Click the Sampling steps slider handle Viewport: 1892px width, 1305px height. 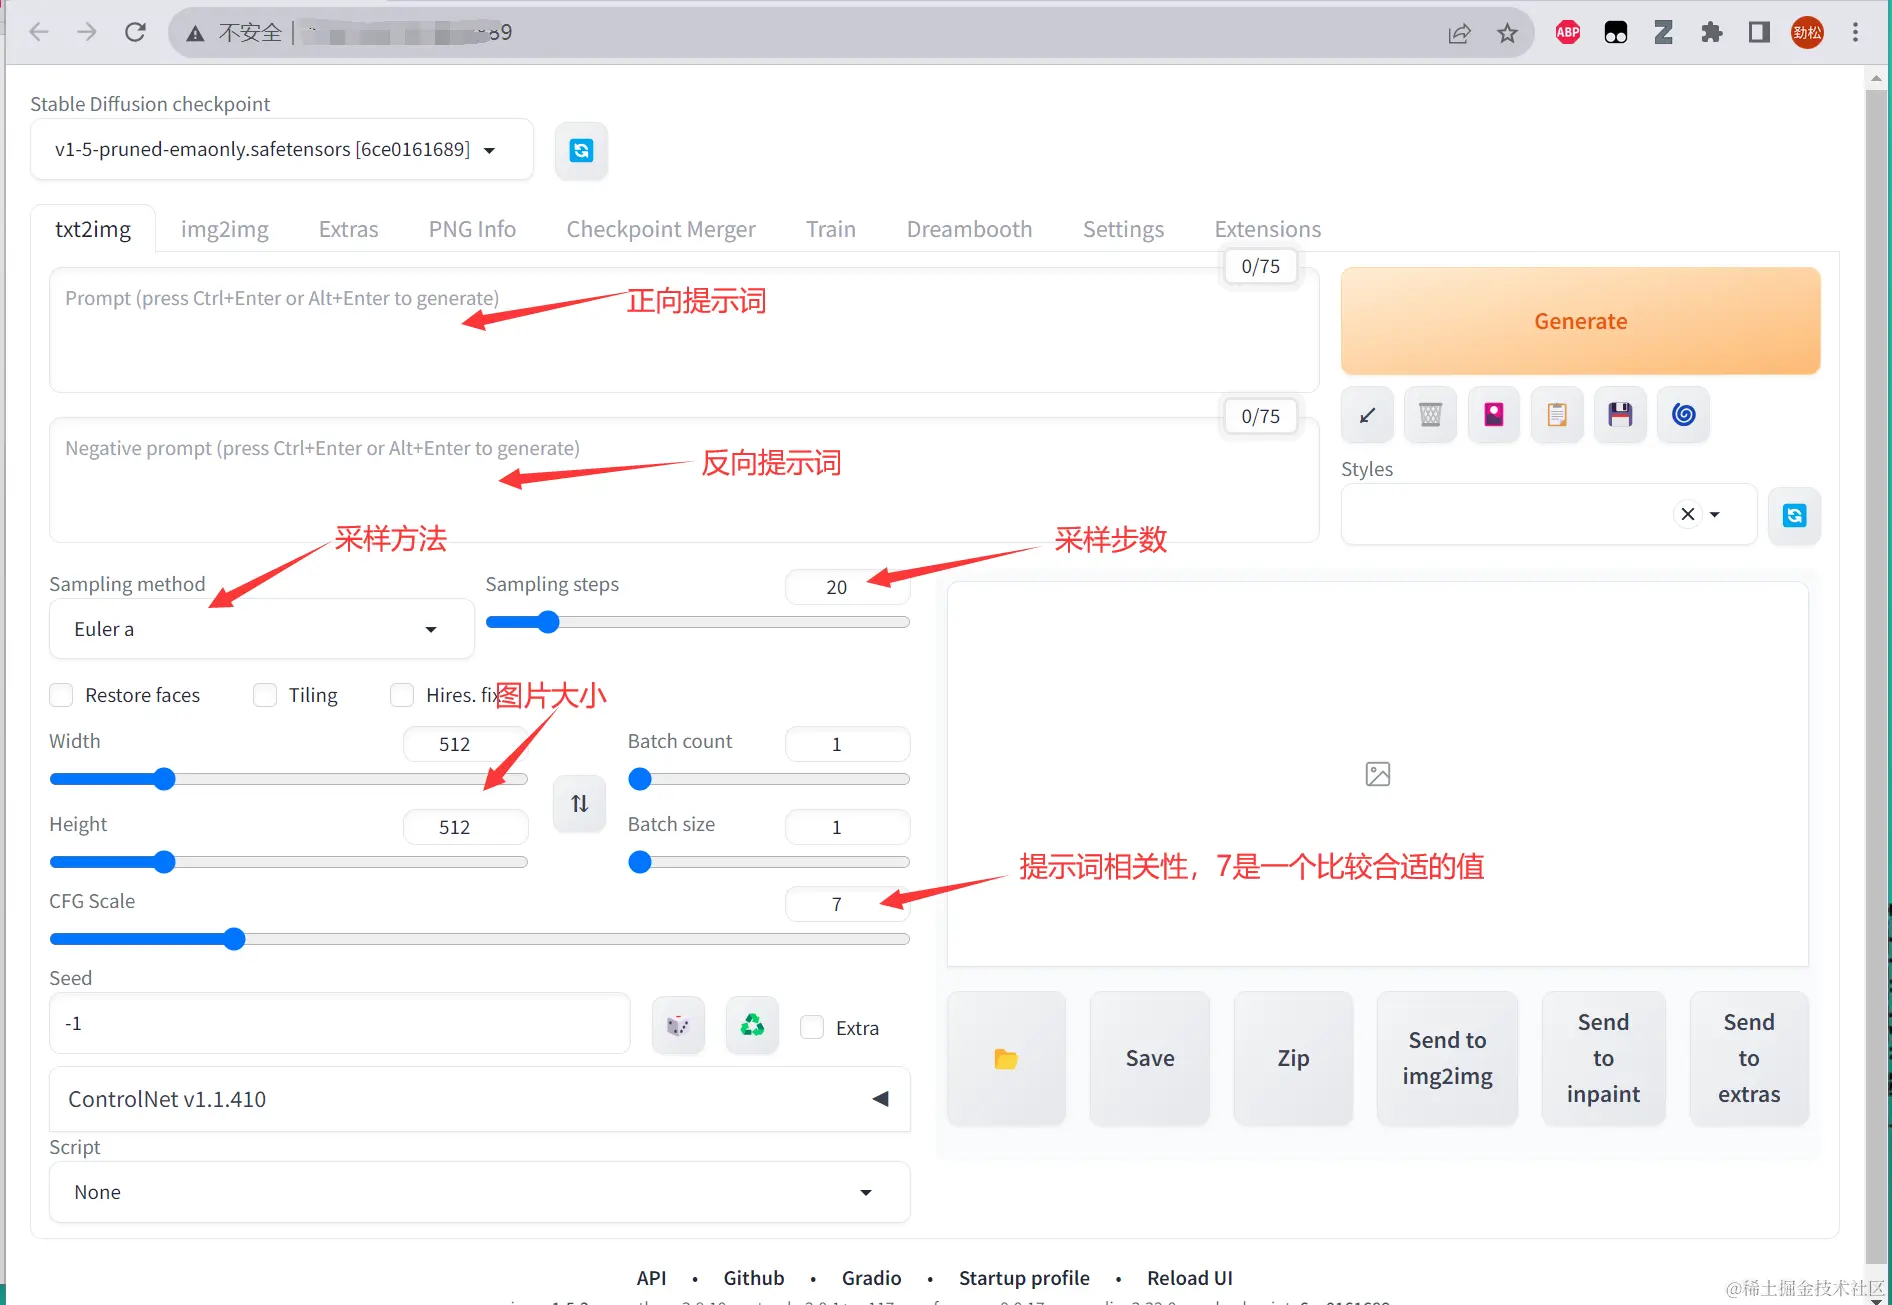coord(548,622)
